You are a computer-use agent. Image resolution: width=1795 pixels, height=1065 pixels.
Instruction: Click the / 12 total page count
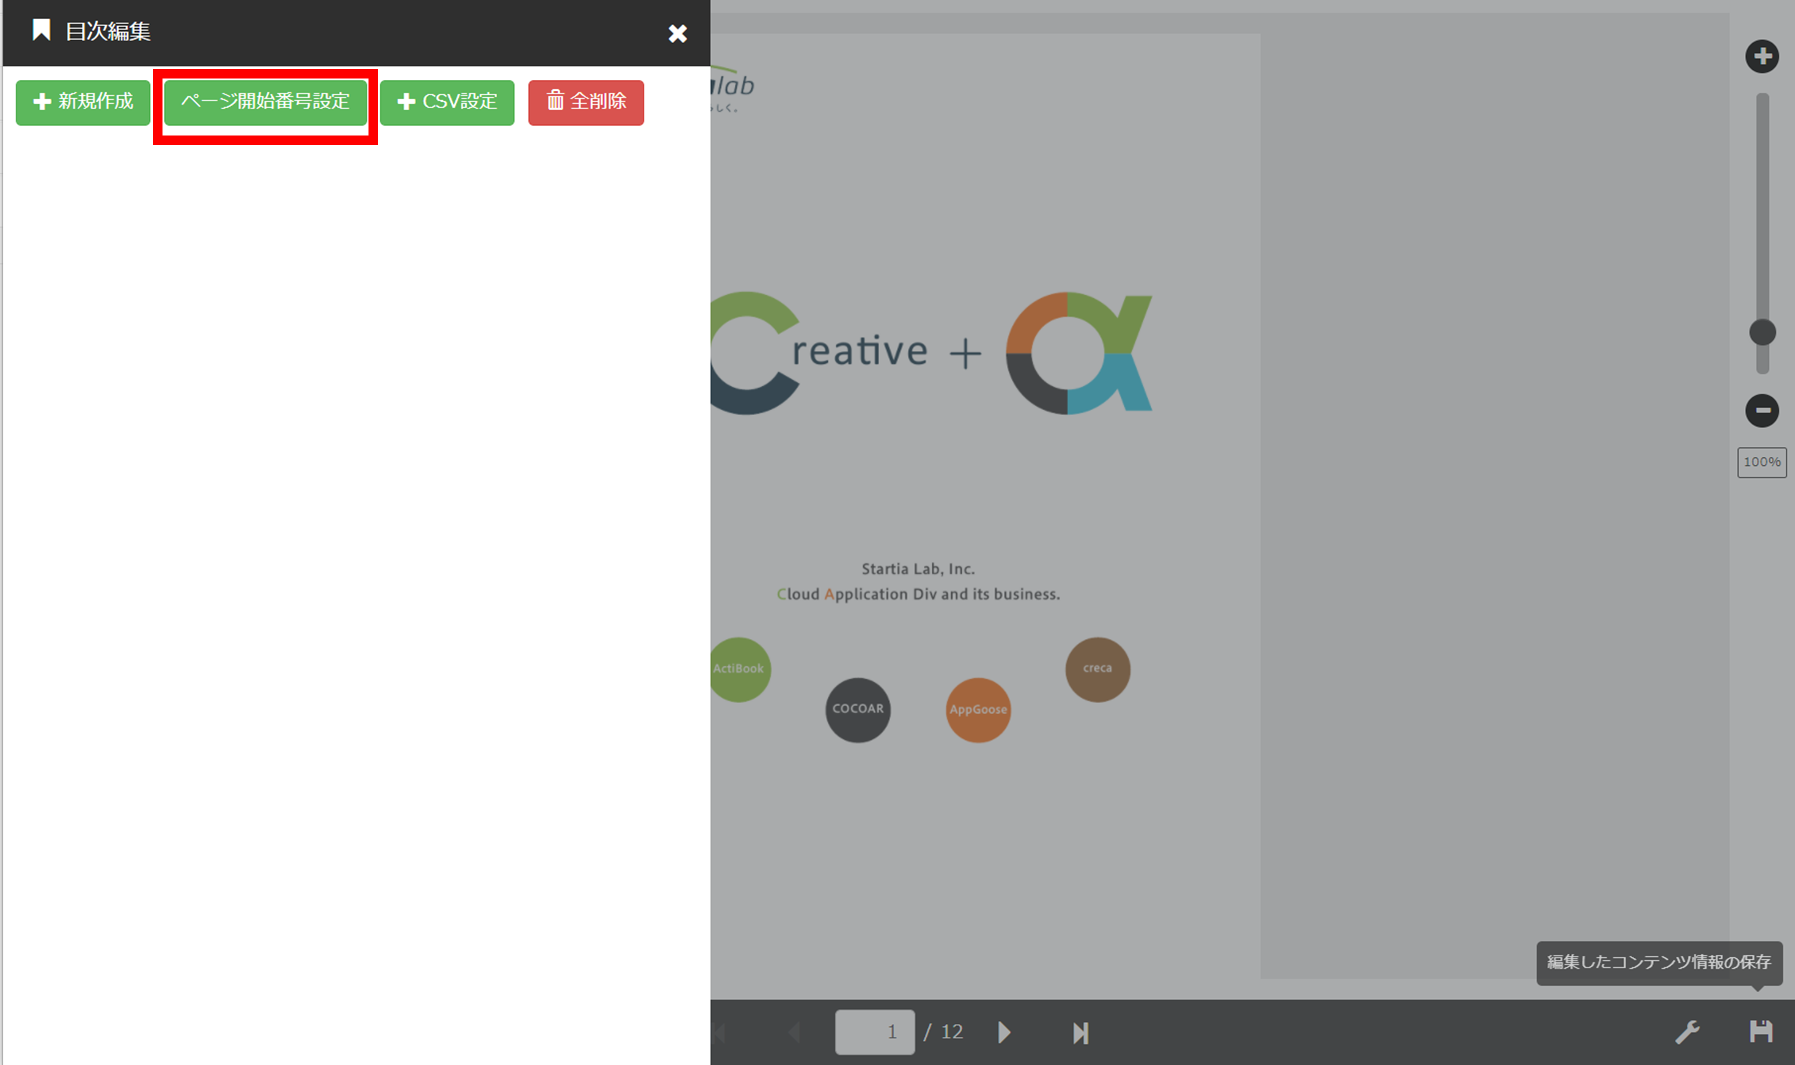pyautogui.click(x=944, y=1032)
